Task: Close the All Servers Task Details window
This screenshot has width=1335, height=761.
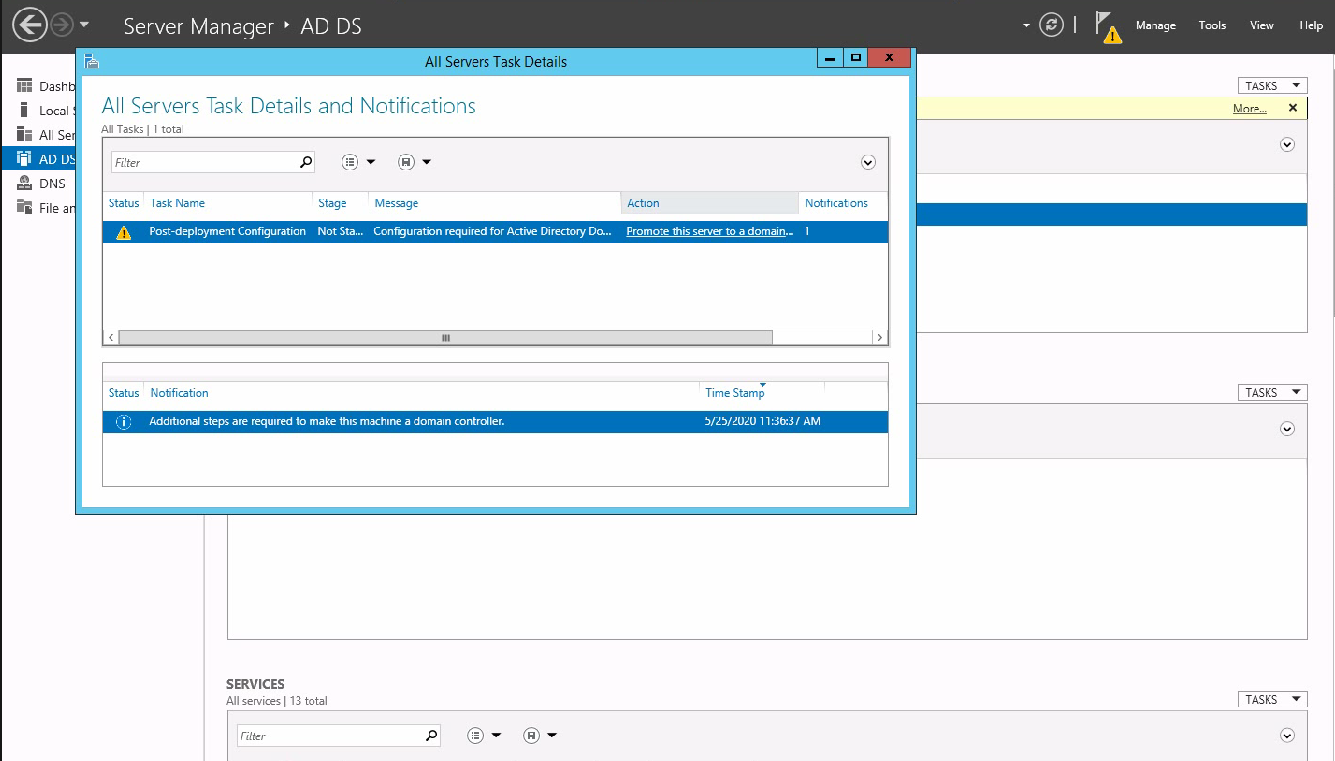Action: tap(889, 58)
